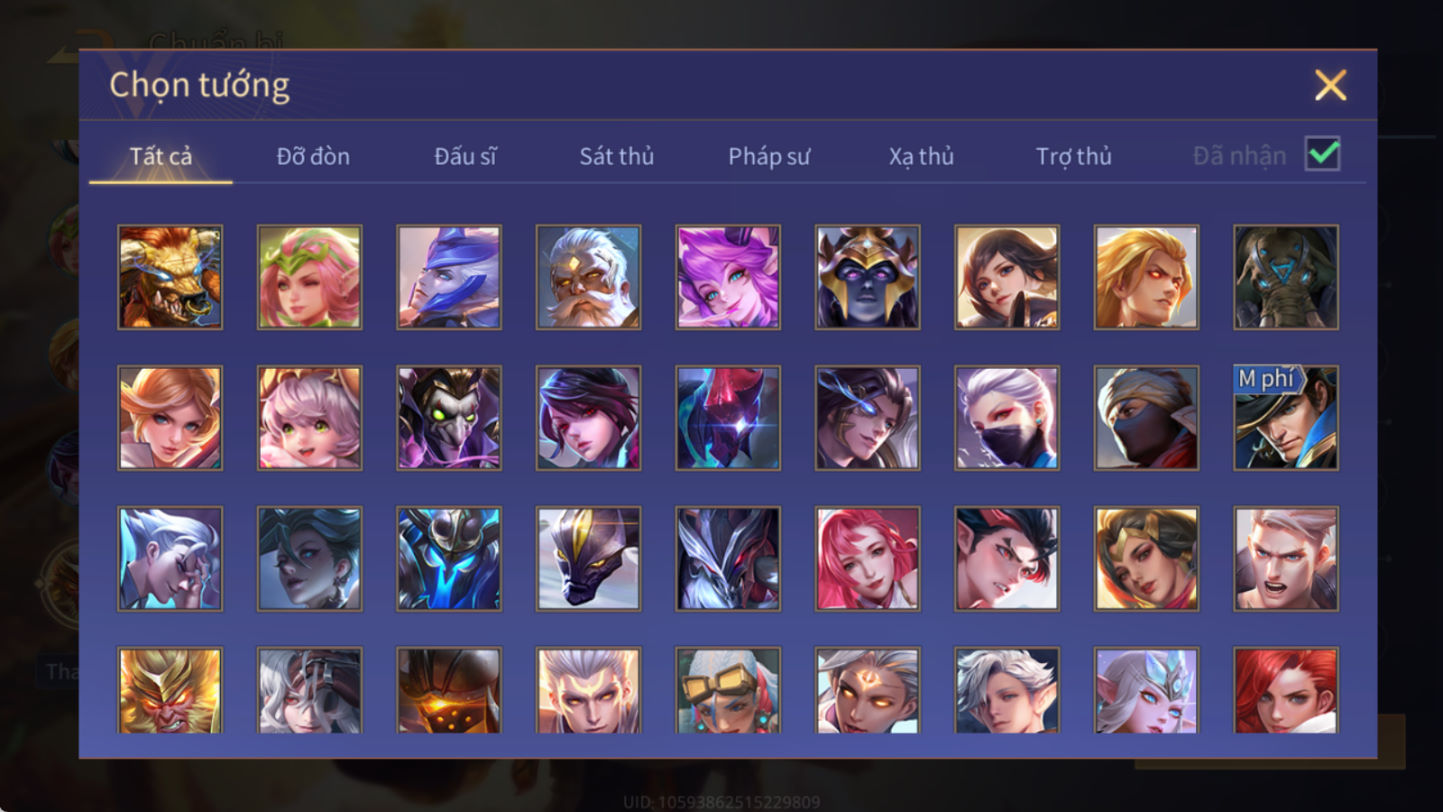The height and width of the screenshot is (812, 1443).
Task: Switch to the 'Đỡ đòn' tab
Action: point(313,156)
